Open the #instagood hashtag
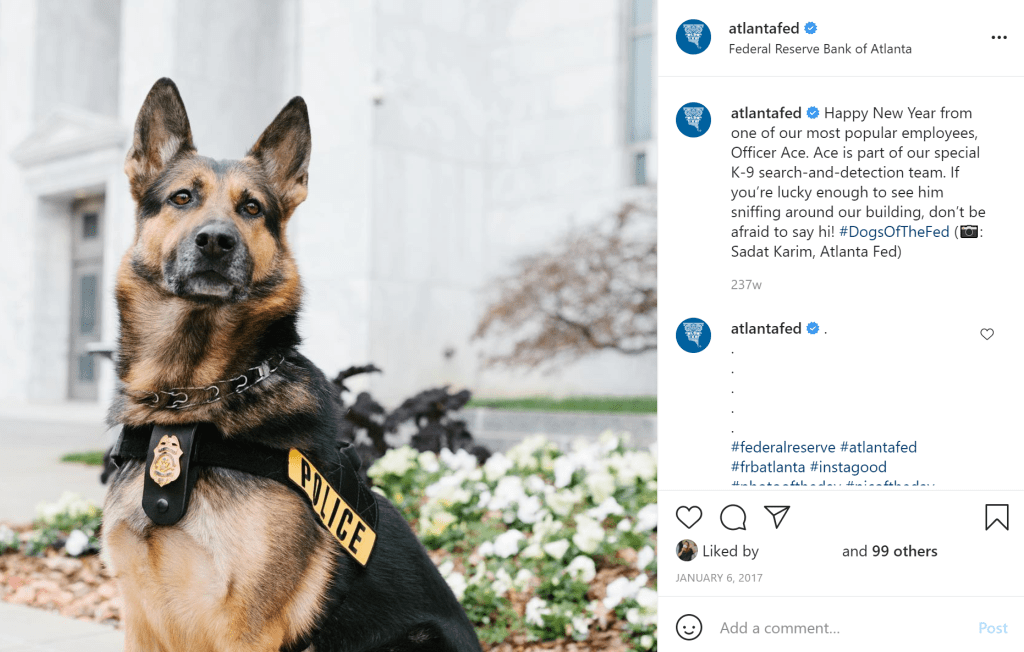Screen dimensions: 1024x652 848,467
